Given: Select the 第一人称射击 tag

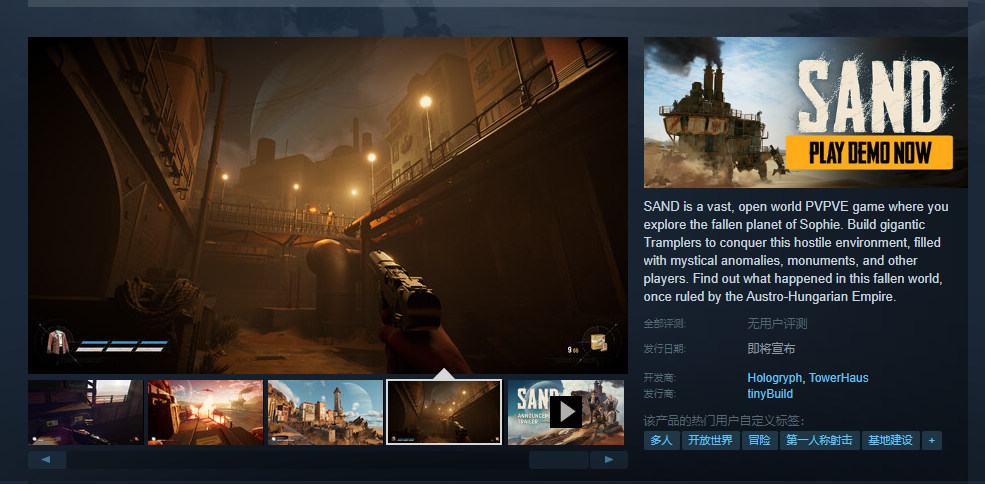Looking at the screenshot, I should click(819, 440).
